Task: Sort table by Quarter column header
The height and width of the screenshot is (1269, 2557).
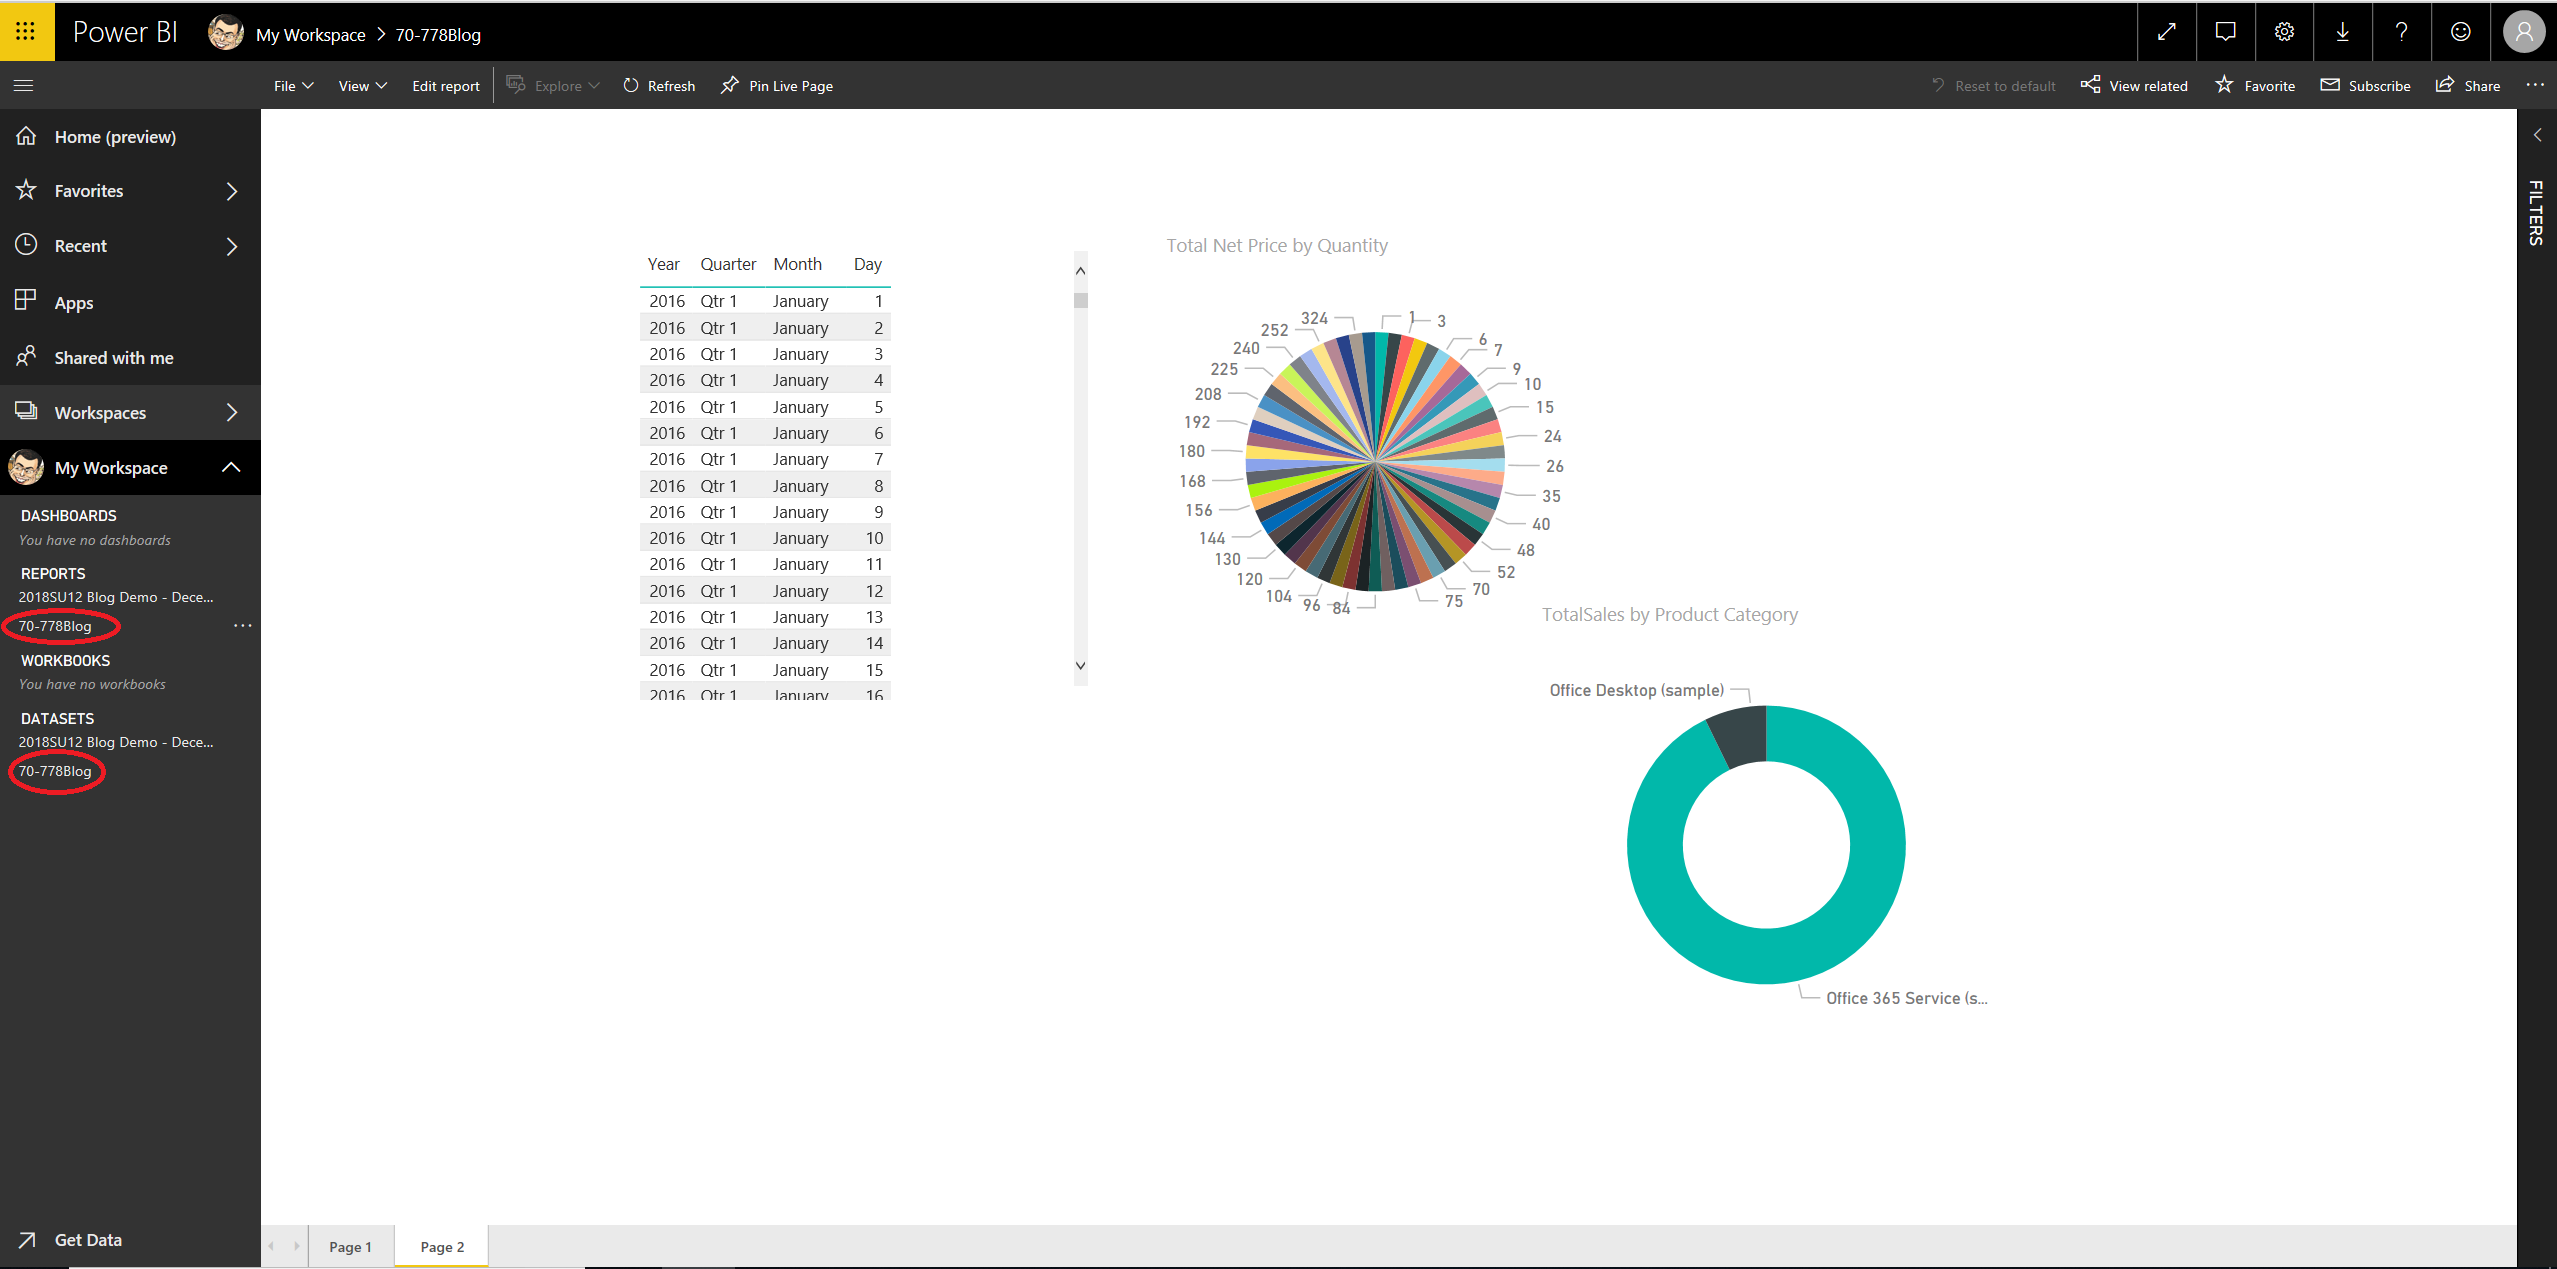Action: (728, 264)
